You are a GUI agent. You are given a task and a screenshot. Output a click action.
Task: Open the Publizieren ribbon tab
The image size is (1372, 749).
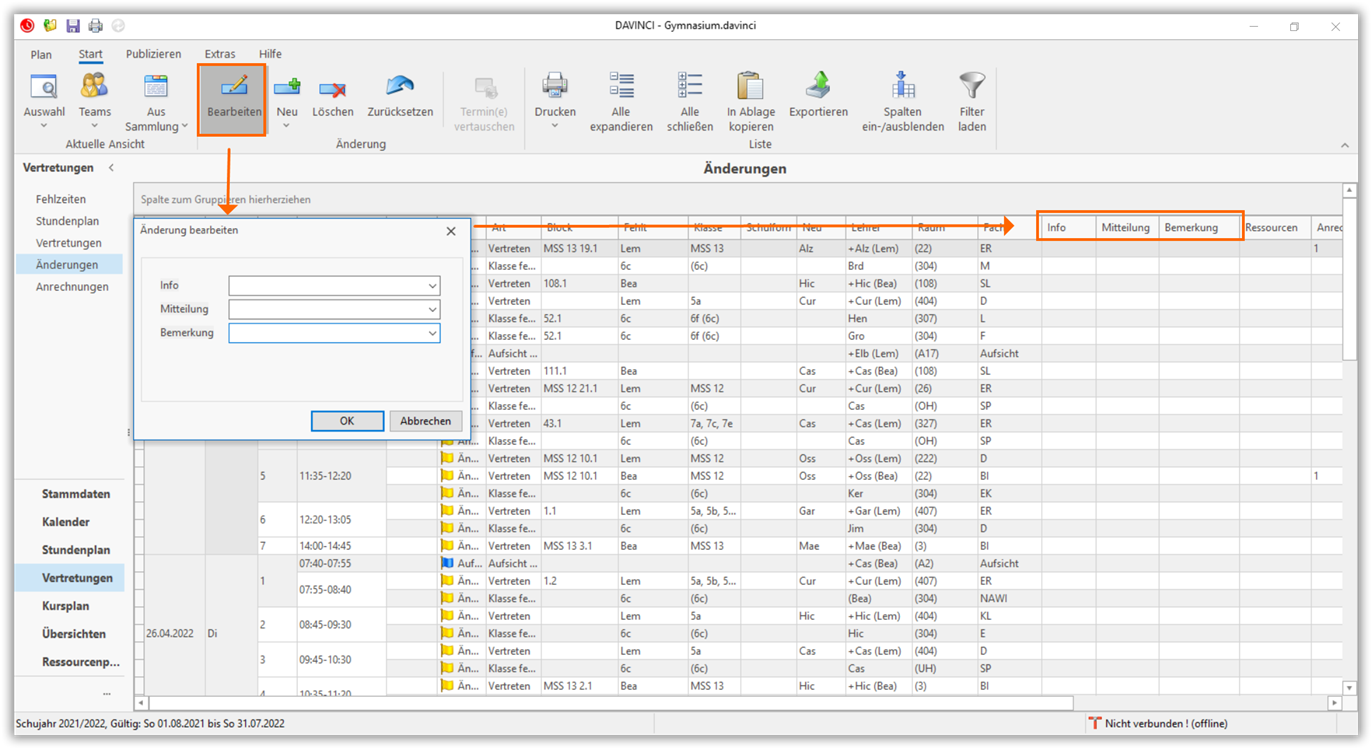click(x=153, y=54)
